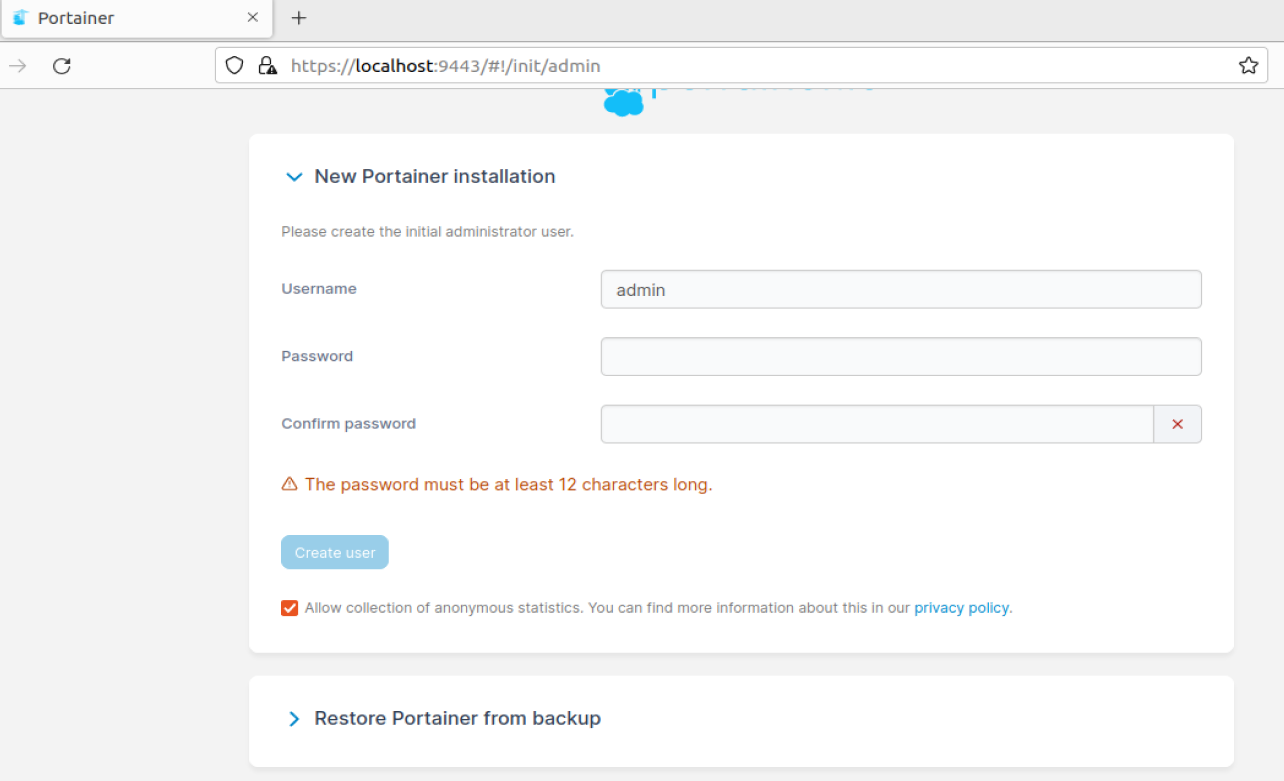Switch to the Portainer browser tab

tap(130, 17)
